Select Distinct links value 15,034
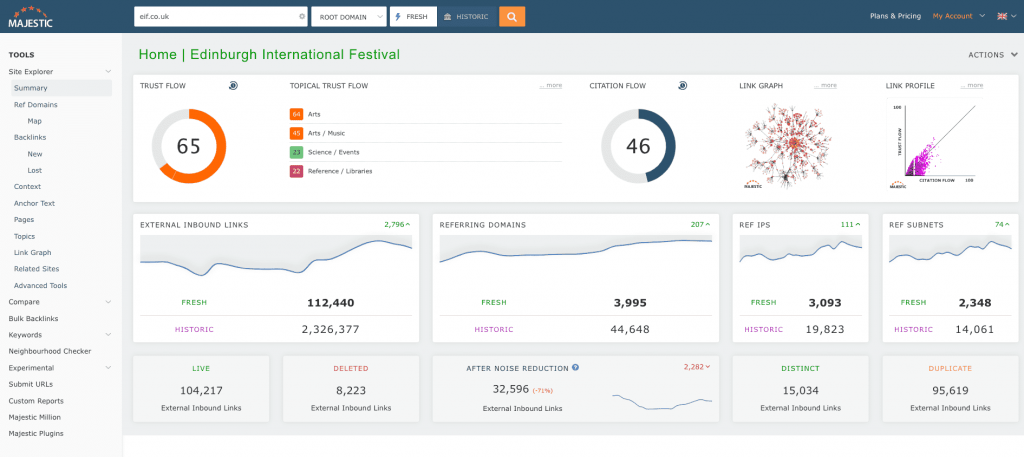The image size is (1024, 457). (801, 391)
